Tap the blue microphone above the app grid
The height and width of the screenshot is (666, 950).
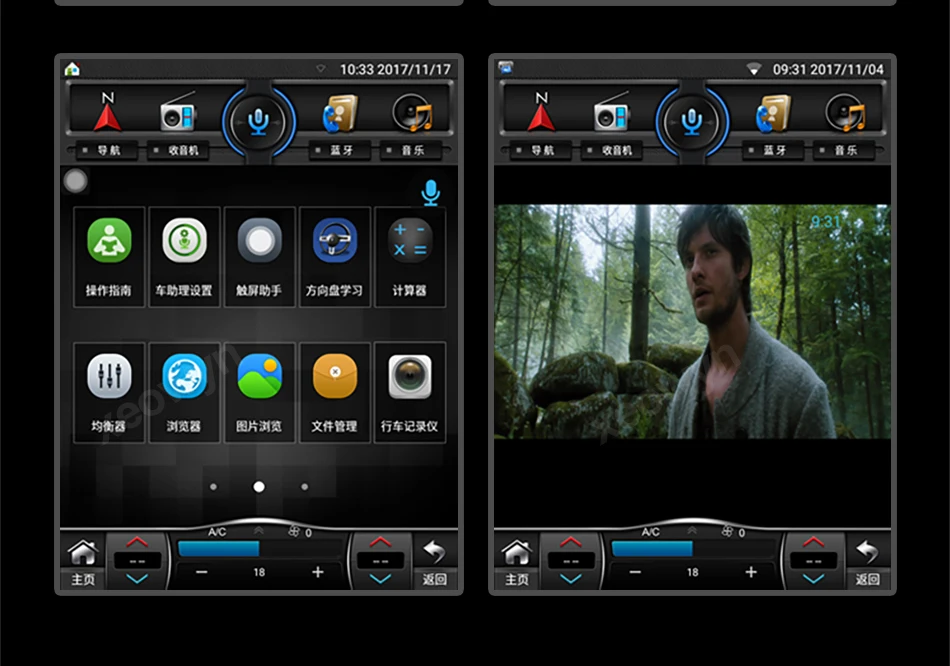[x=431, y=193]
